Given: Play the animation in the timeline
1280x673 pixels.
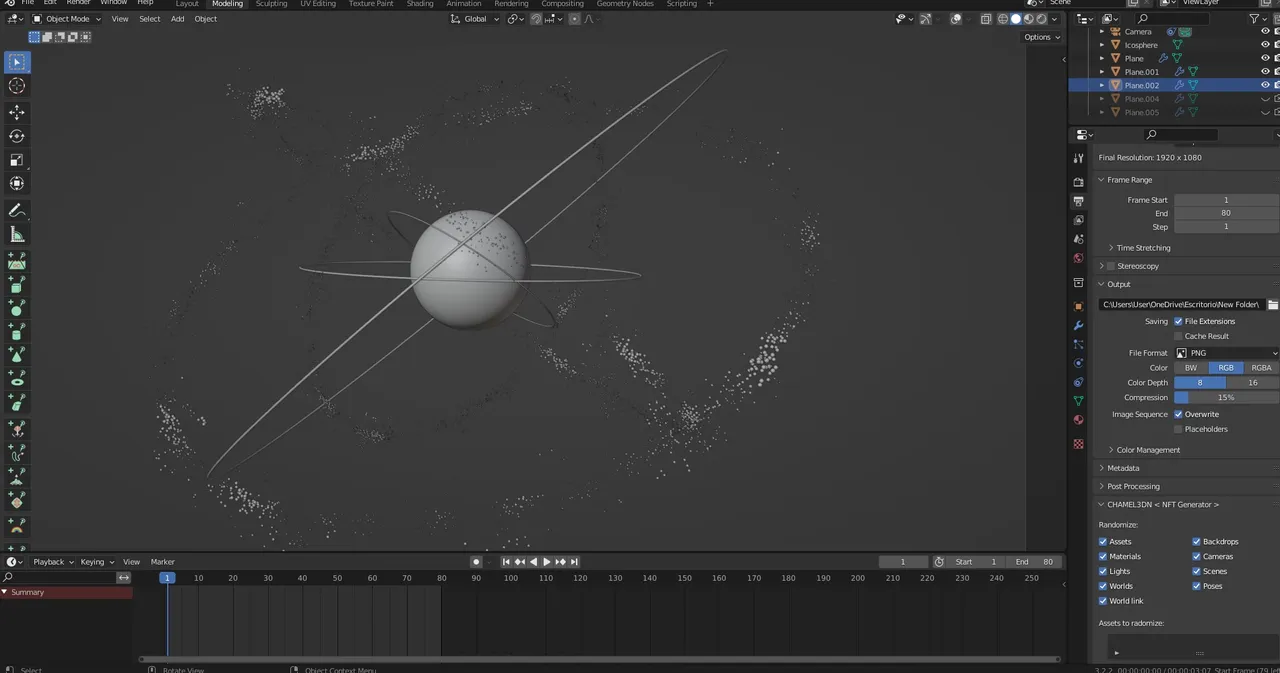Looking at the screenshot, I should (547, 562).
